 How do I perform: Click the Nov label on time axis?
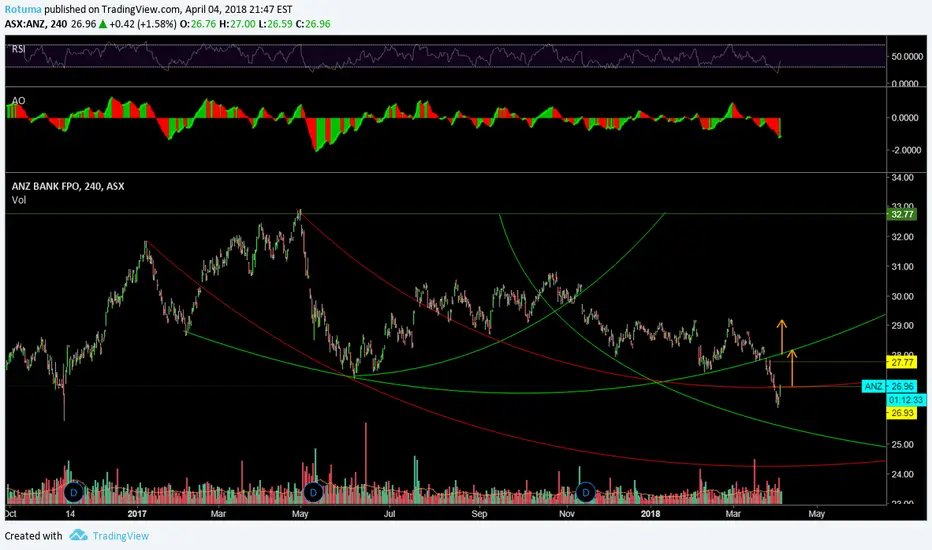click(566, 514)
